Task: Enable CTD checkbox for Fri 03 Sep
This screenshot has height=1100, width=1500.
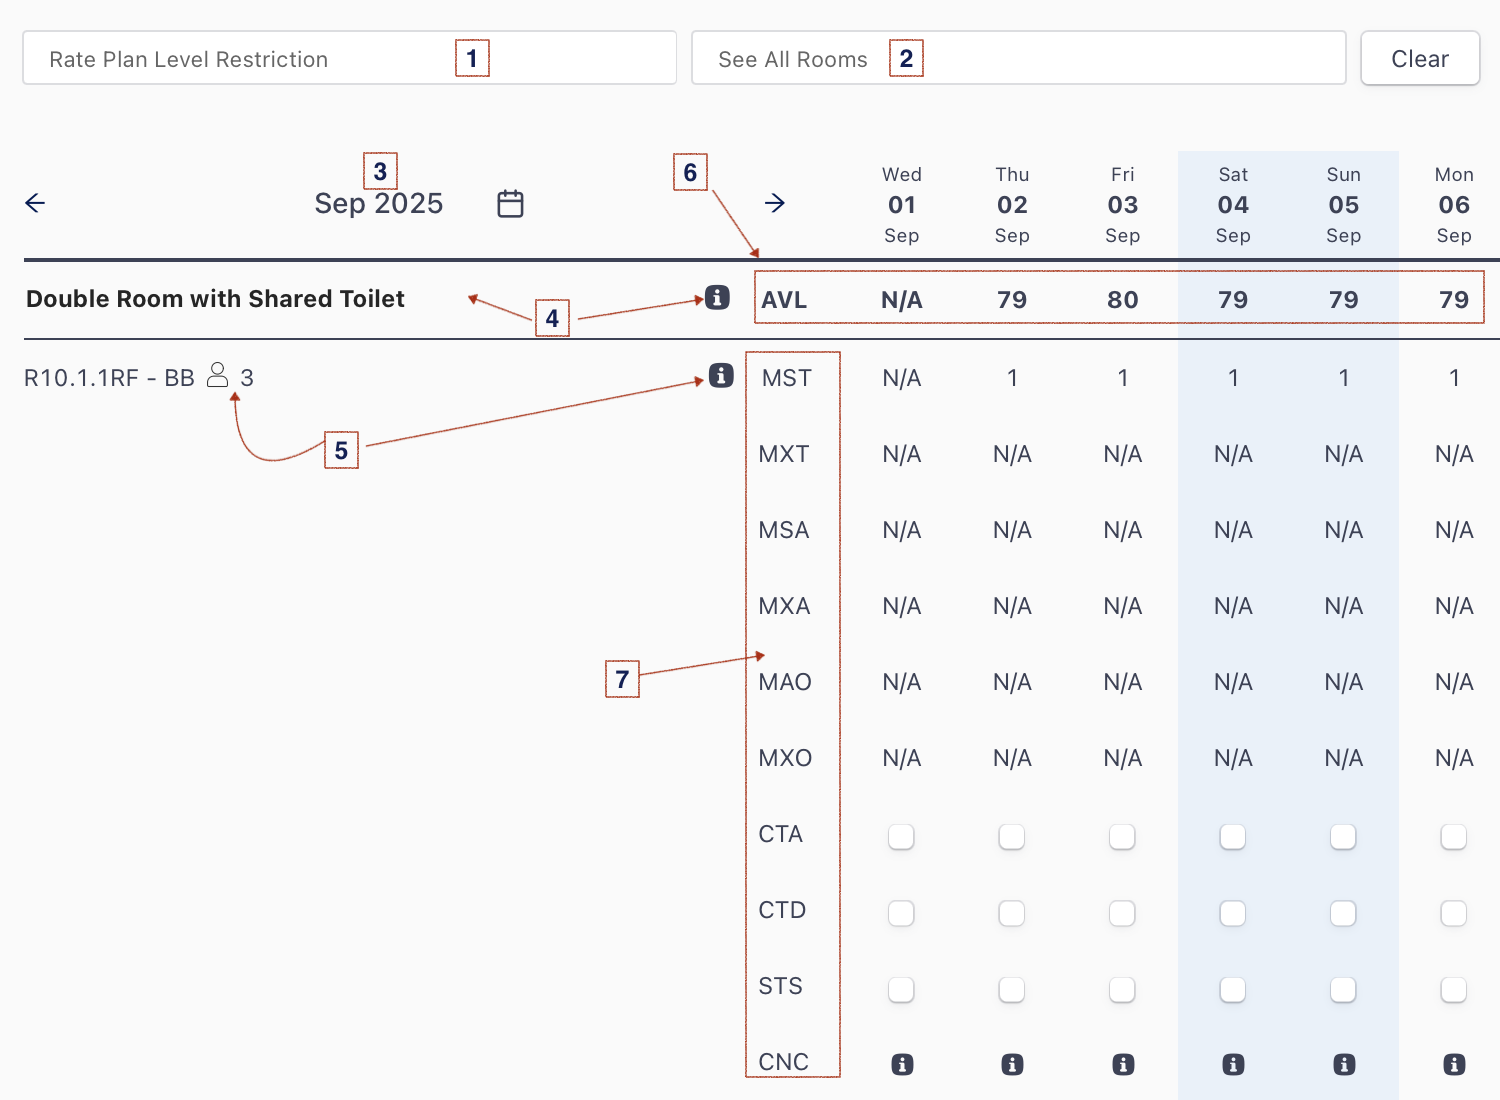Action: click(1122, 913)
